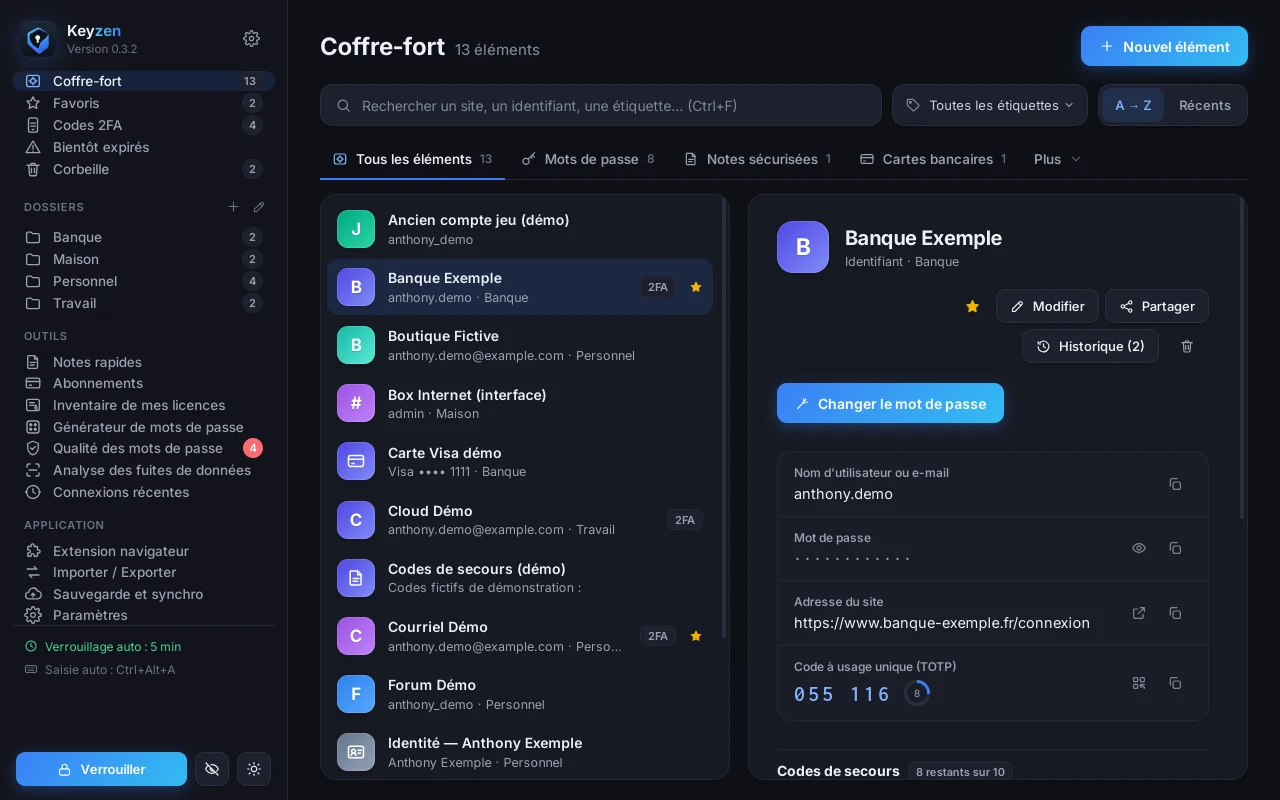Focus the search field

601,105
